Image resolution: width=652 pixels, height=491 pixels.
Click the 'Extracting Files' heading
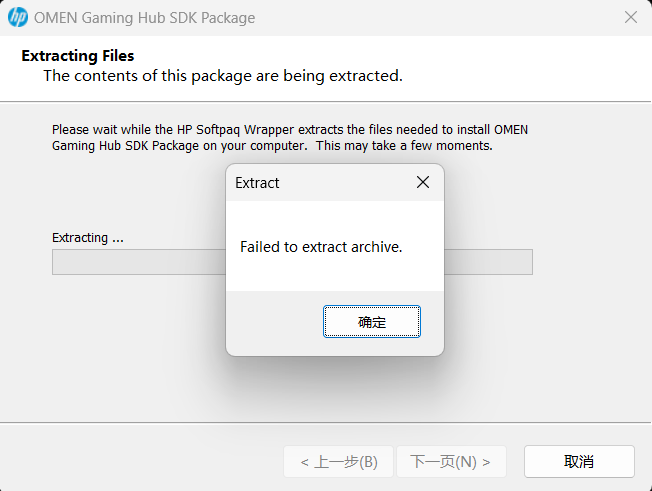[78, 56]
